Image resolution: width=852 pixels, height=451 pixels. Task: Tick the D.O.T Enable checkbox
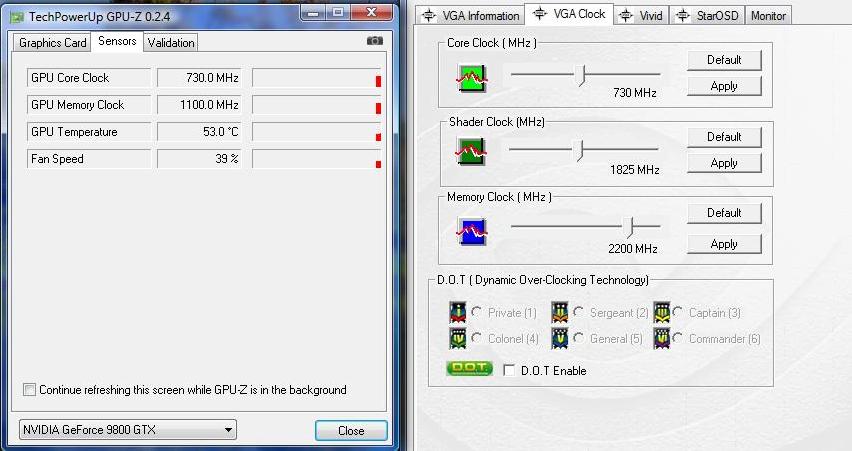click(x=509, y=371)
